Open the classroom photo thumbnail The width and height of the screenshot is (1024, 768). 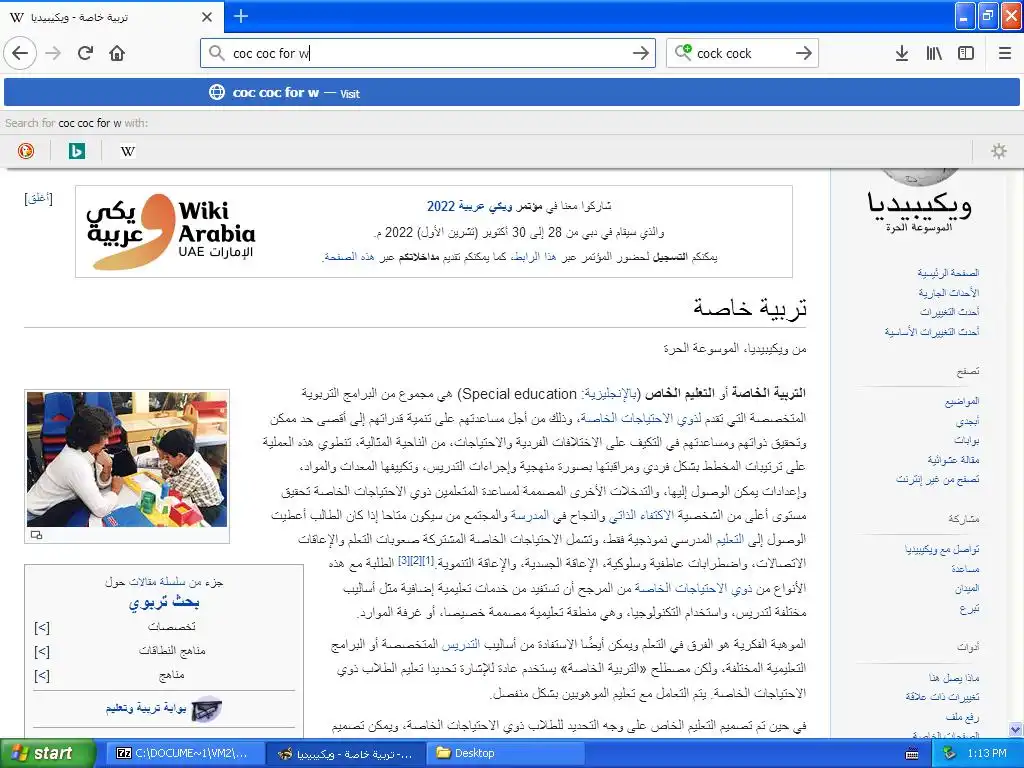(127, 459)
